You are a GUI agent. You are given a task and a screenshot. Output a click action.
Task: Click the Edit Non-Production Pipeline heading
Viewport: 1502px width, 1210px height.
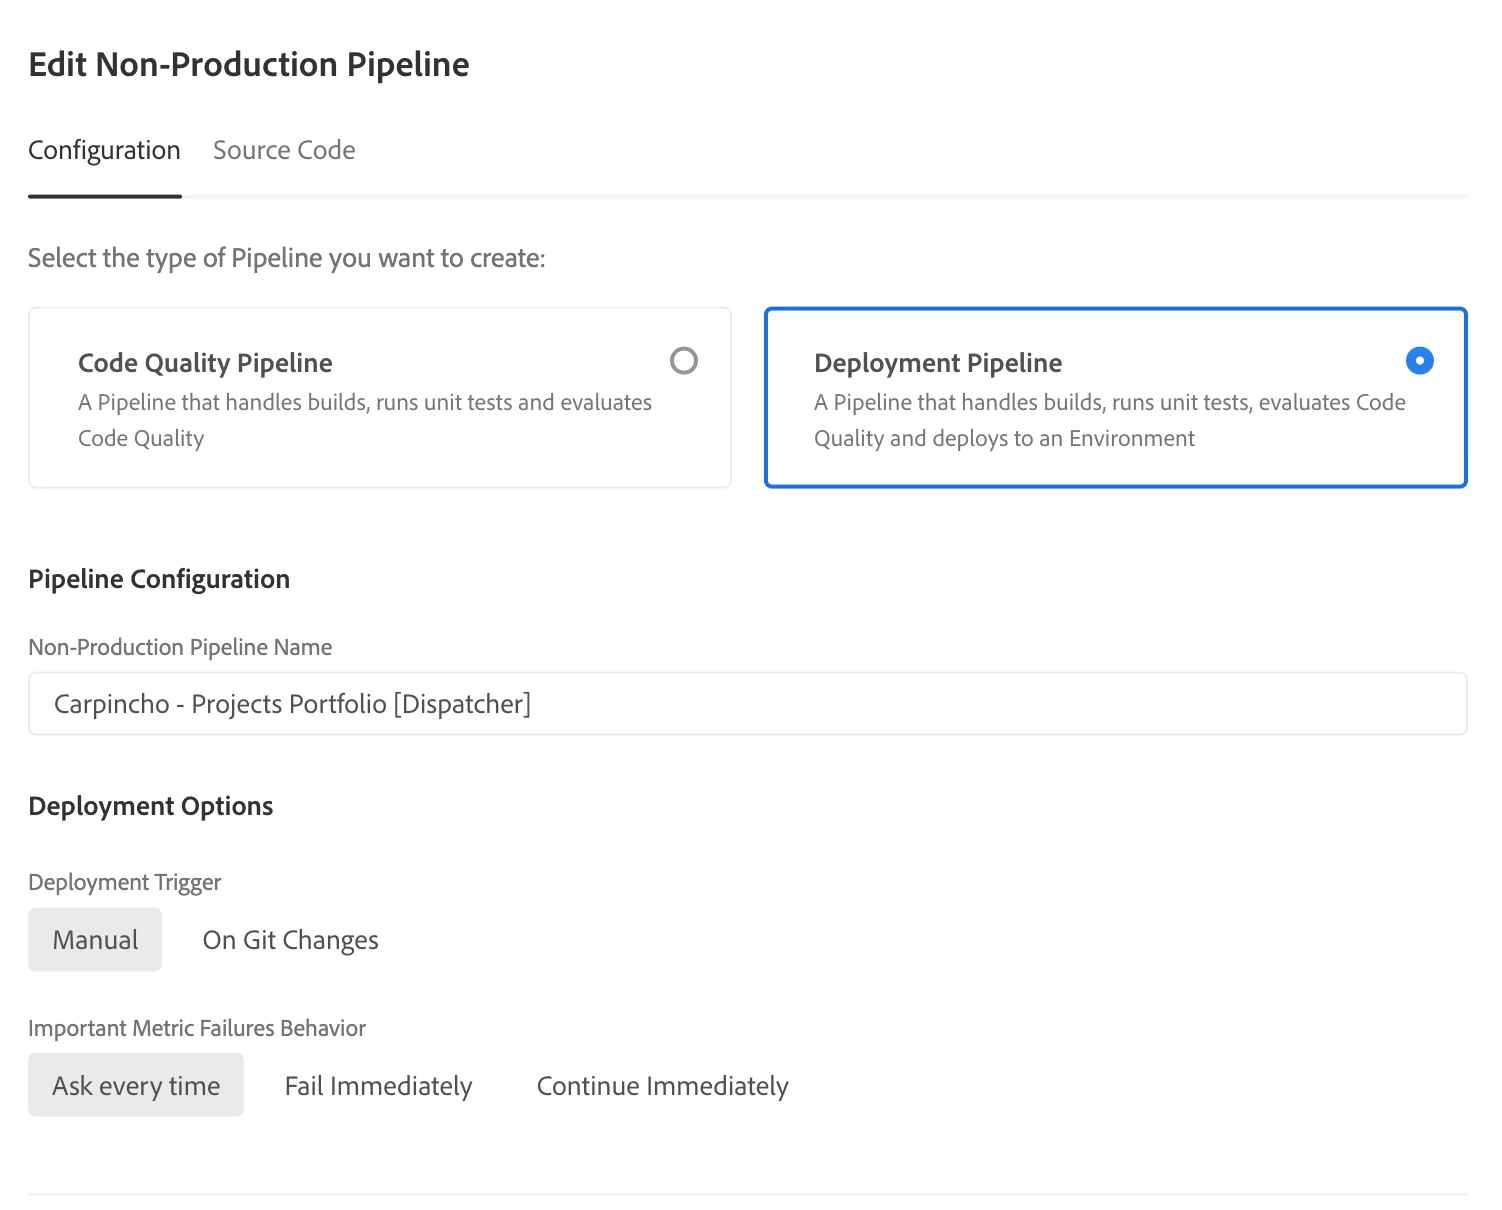(x=249, y=65)
